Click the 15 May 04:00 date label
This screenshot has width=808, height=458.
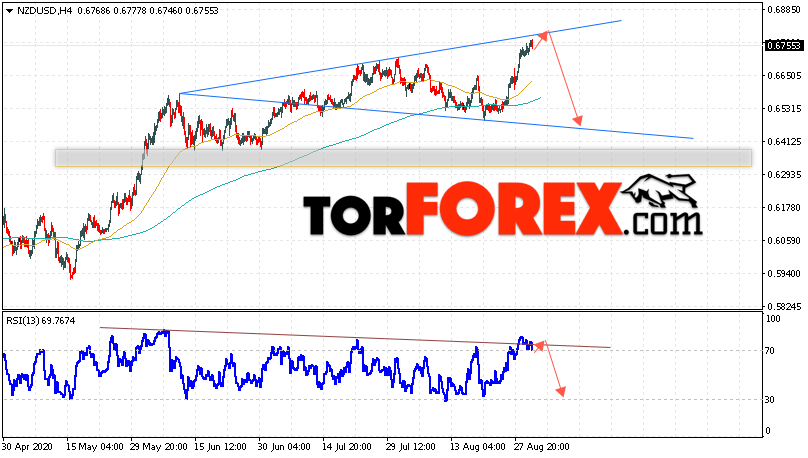95,447
